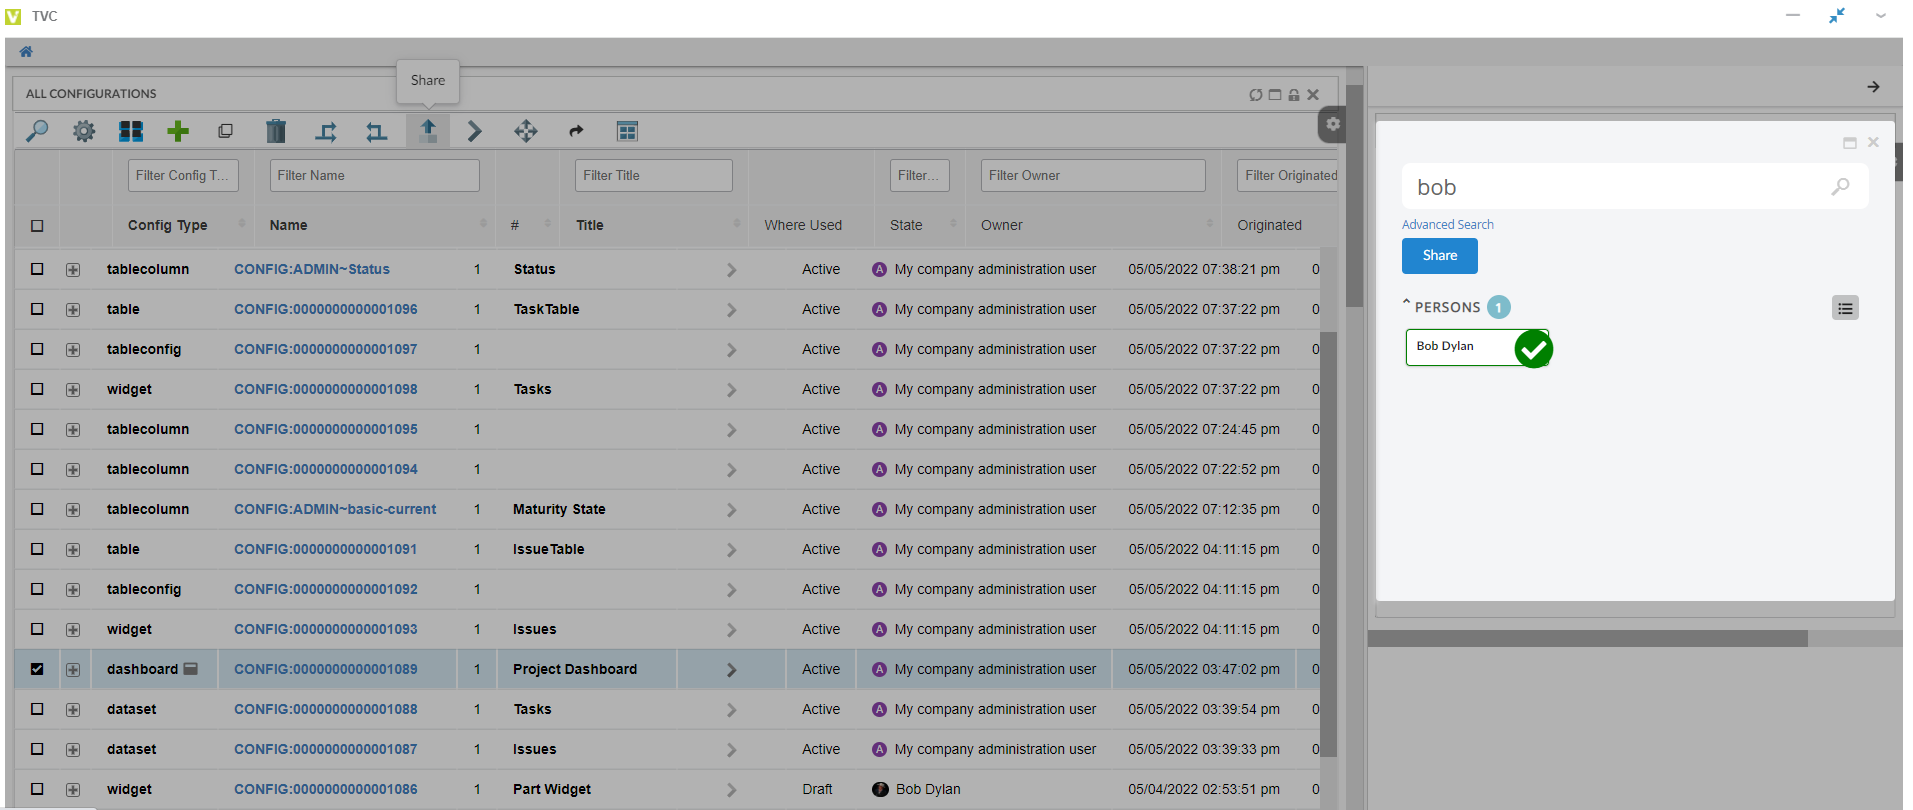This screenshot has width=1913, height=810.
Task: Sort by the Owner column header
Action: tap(1001, 226)
